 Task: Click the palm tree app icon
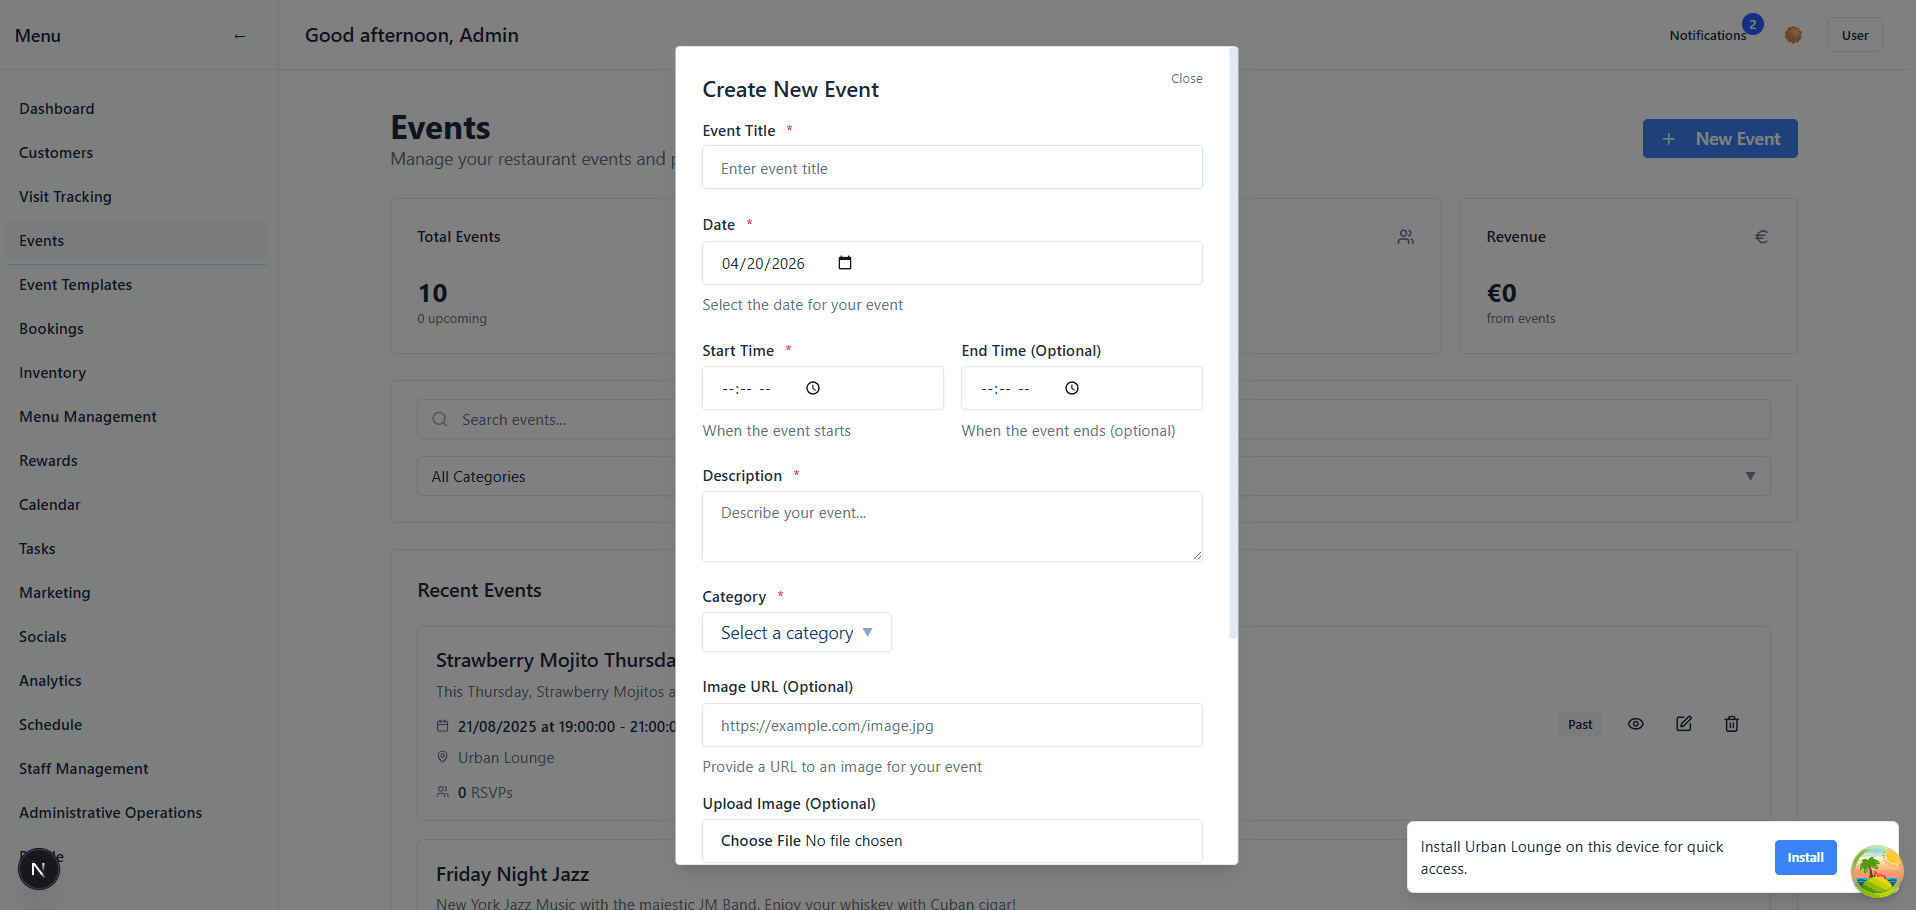pos(1876,871)
